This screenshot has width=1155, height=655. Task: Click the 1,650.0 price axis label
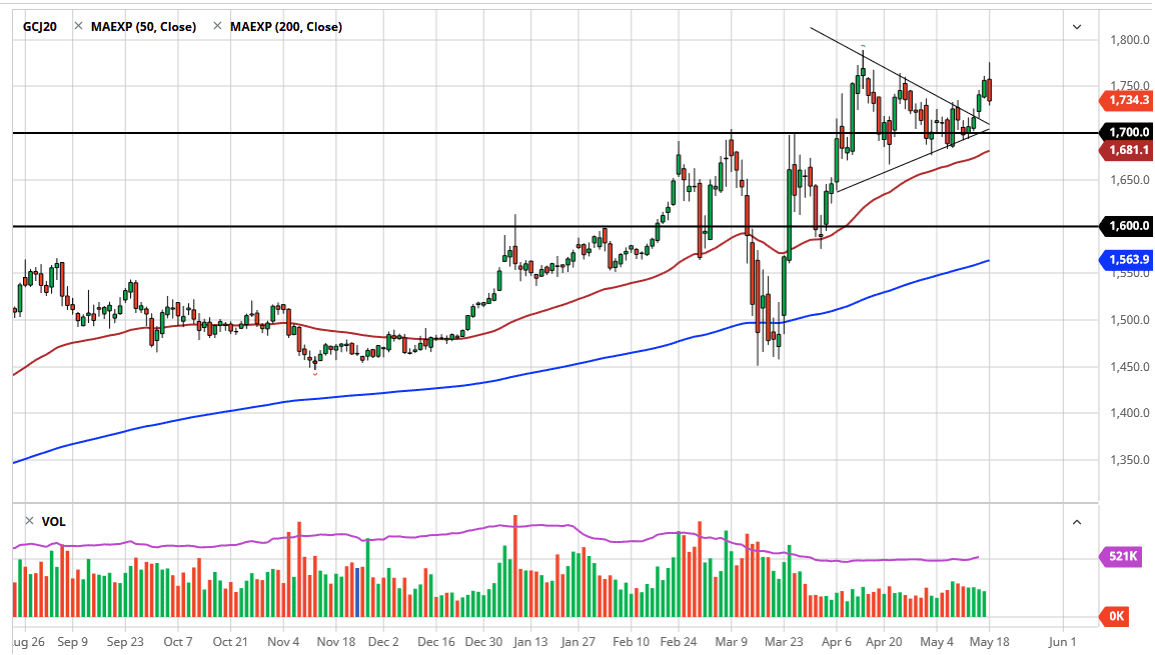[x=1129, y=180]
